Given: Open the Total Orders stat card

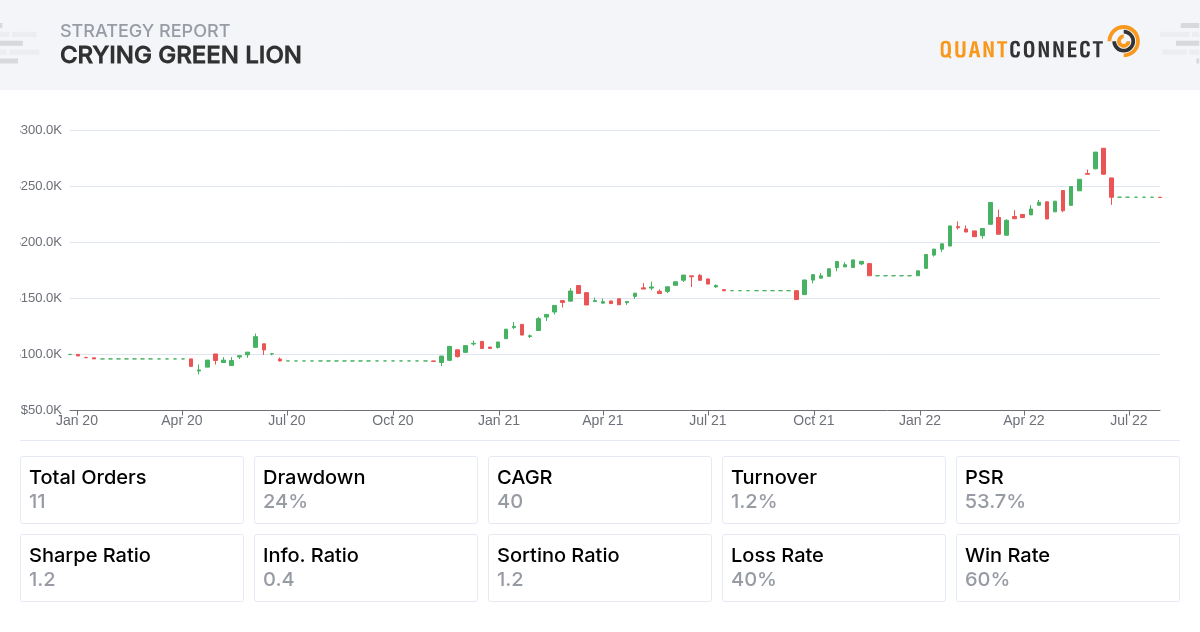Looking at the screenshot, I should [x=131, y=490].
